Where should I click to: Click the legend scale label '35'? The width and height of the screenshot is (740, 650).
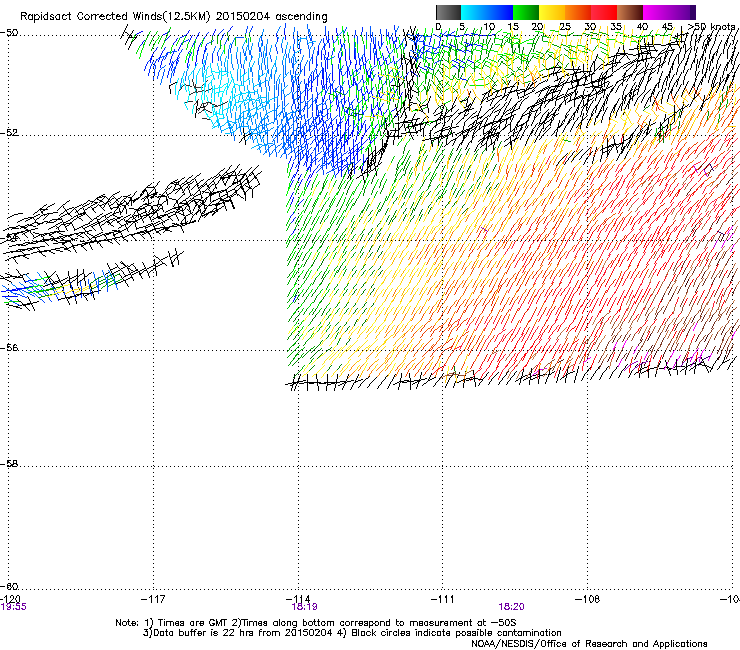point(616,27)
